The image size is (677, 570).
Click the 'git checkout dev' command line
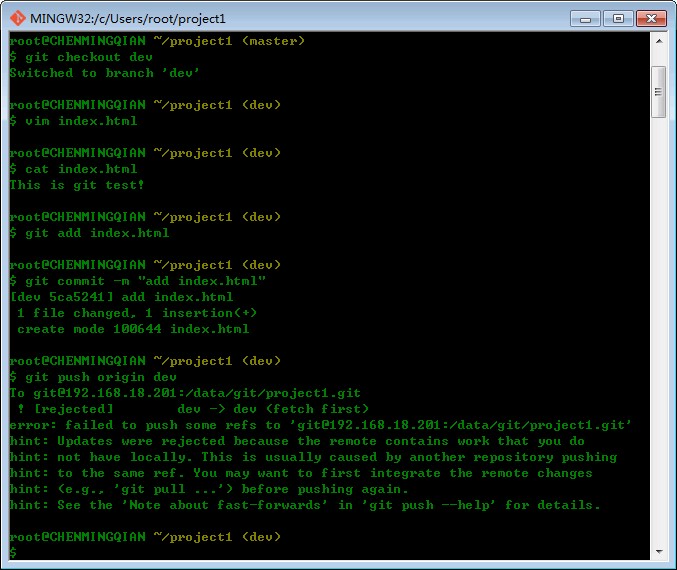click(76, 57)
